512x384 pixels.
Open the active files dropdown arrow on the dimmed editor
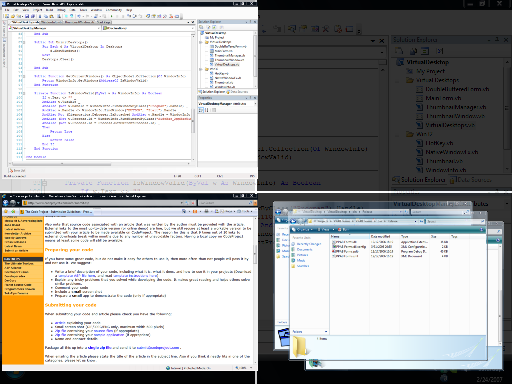373,41
